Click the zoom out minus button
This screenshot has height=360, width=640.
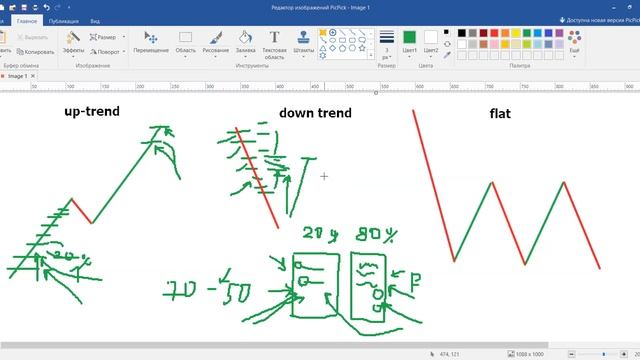click(x=571, y=354)
